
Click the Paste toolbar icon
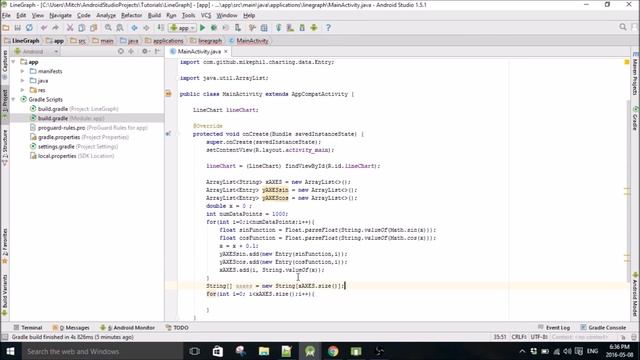(x=93, y=28)
